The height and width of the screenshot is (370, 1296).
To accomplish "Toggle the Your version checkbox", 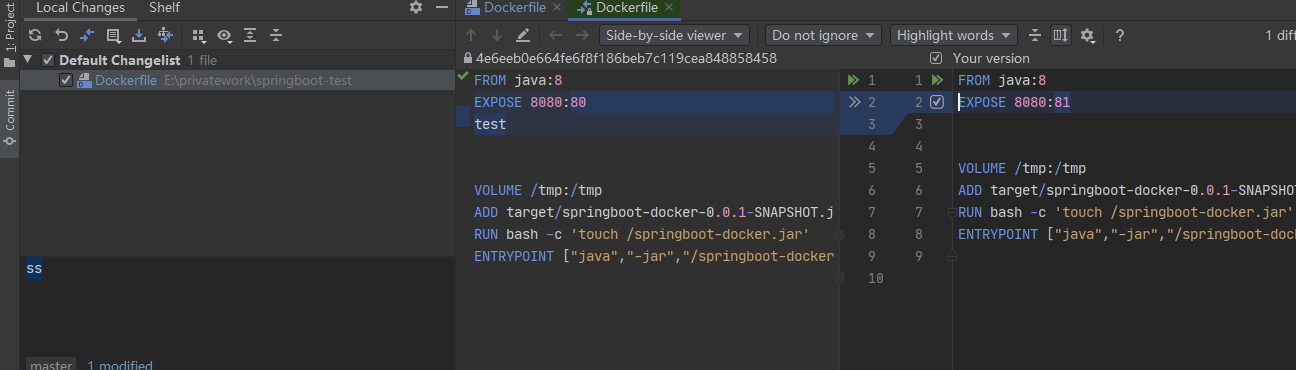I will tap(936, 58).
